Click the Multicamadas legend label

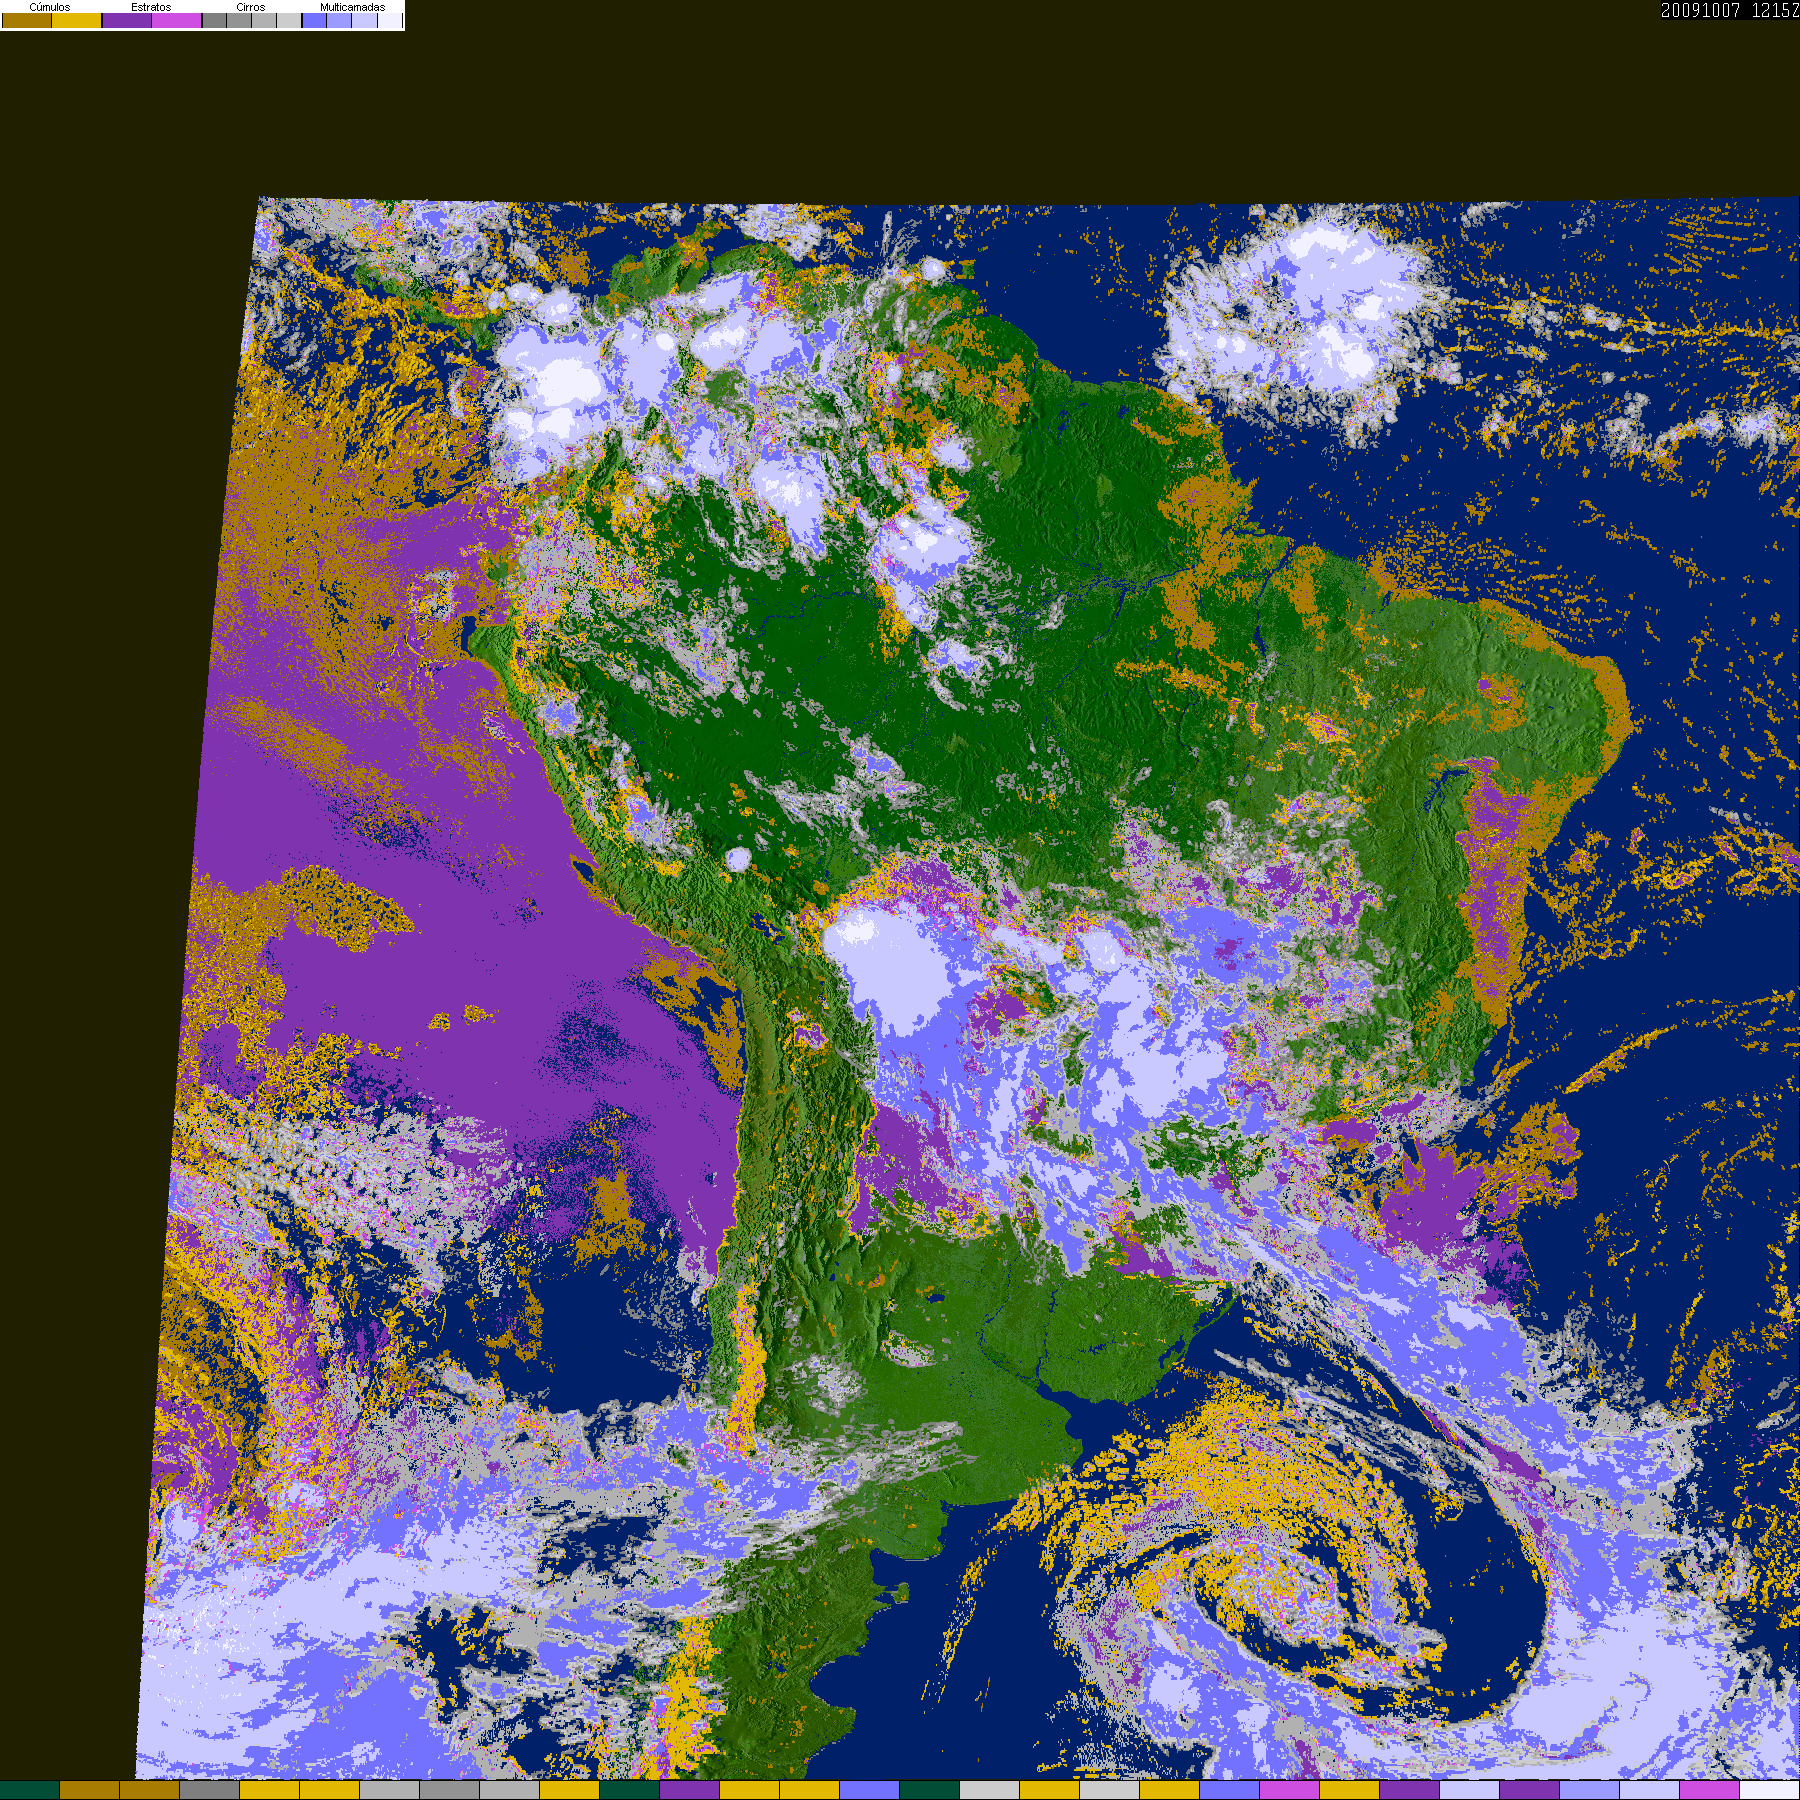coord(352,7)
